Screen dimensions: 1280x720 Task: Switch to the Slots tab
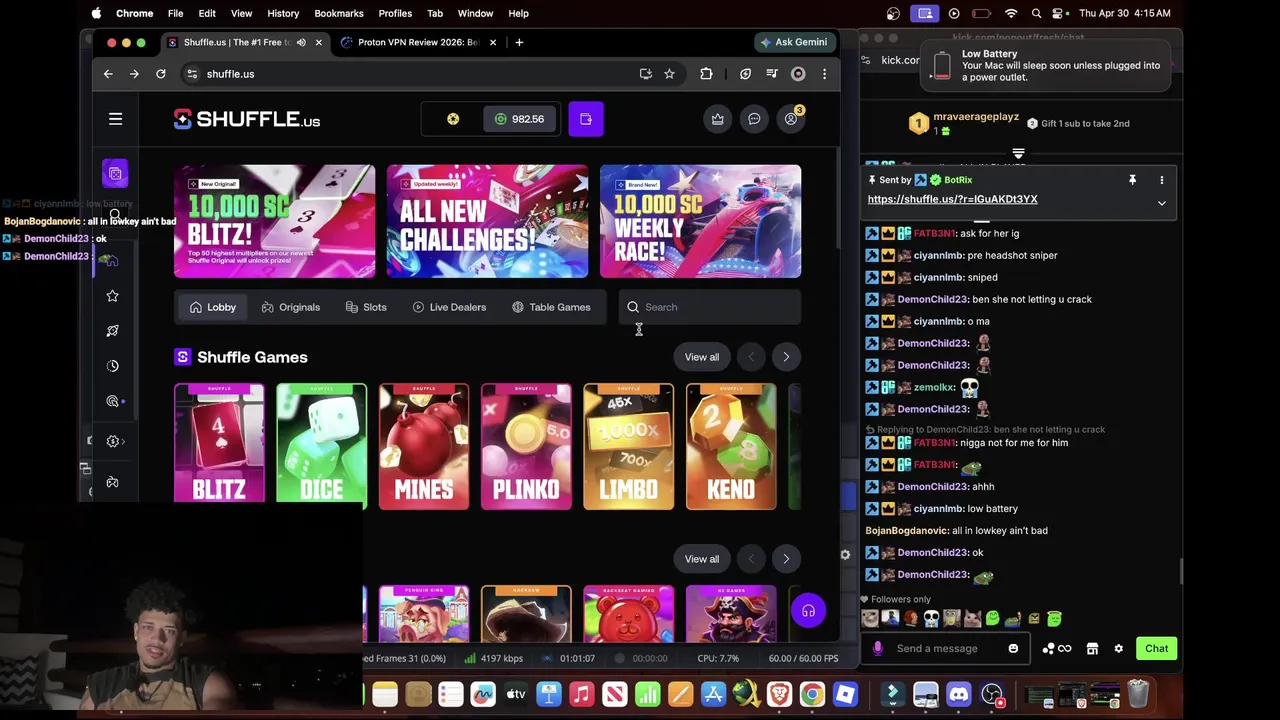[366, 307]
